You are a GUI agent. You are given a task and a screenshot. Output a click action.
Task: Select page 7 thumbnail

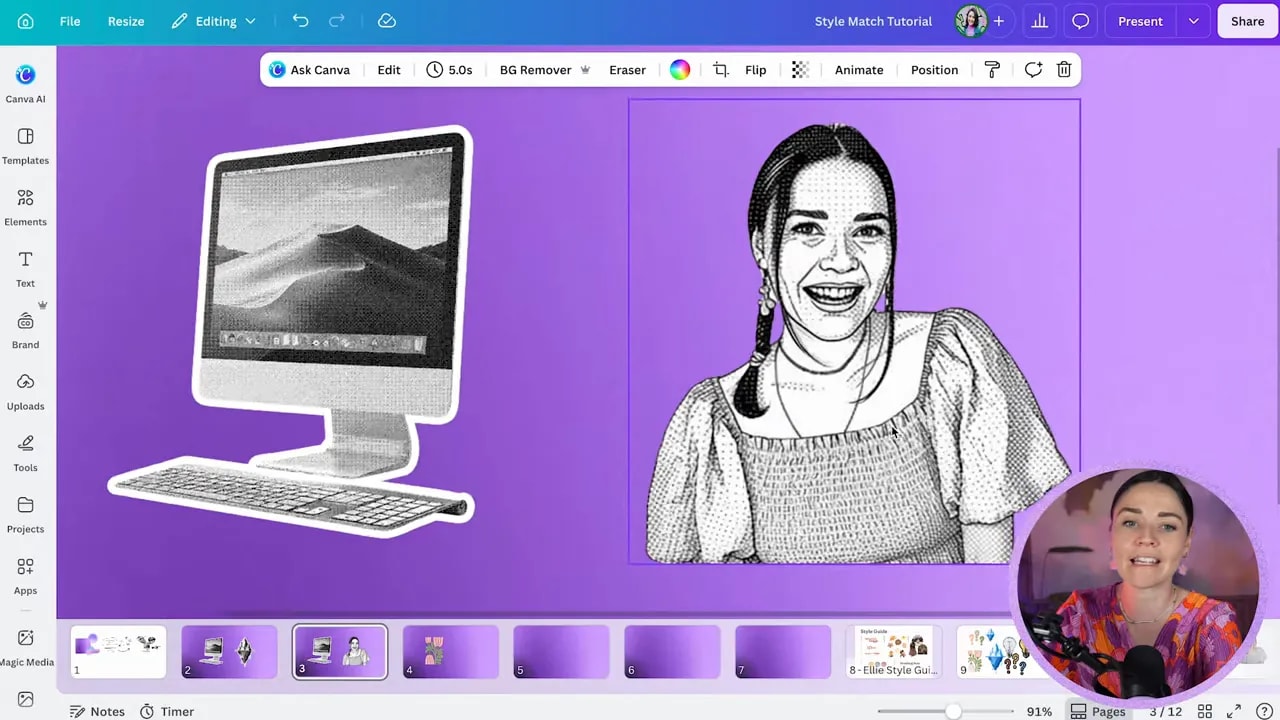[783, 652]
